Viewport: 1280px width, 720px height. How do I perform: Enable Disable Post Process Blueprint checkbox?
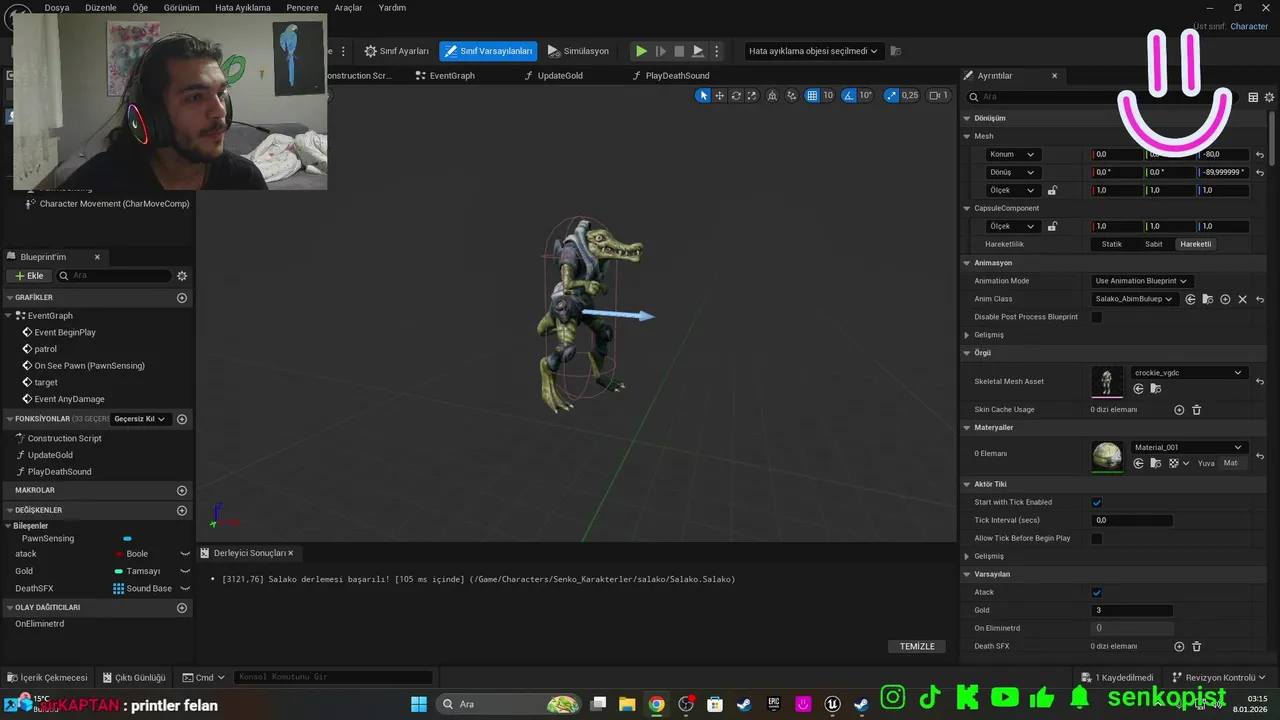(x=1097, y=317)
